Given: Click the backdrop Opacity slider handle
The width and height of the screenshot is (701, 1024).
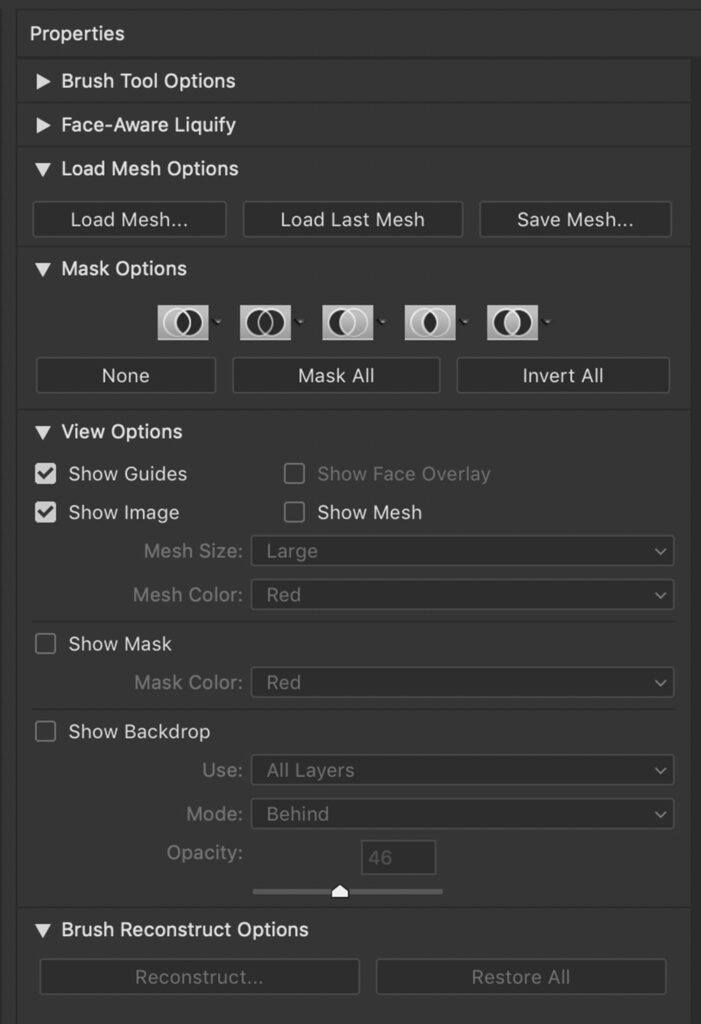Looking at the screenshot, I should point(340,890).
